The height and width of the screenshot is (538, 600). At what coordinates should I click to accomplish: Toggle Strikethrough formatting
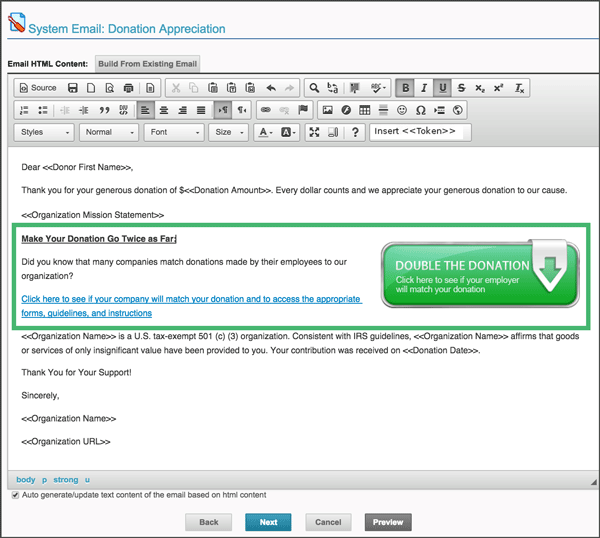point(461,88)
